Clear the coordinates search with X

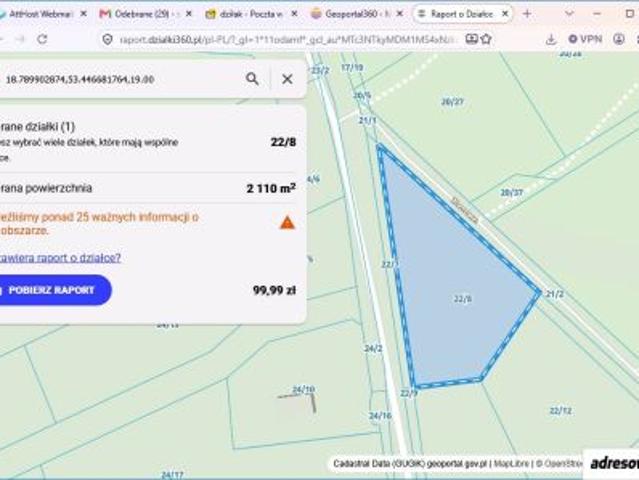[287, 79]
